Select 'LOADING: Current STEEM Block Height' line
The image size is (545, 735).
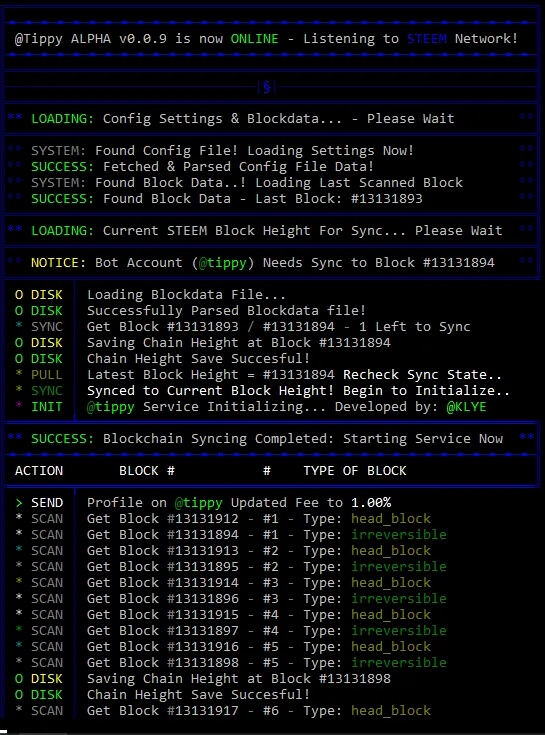point(267,231)
